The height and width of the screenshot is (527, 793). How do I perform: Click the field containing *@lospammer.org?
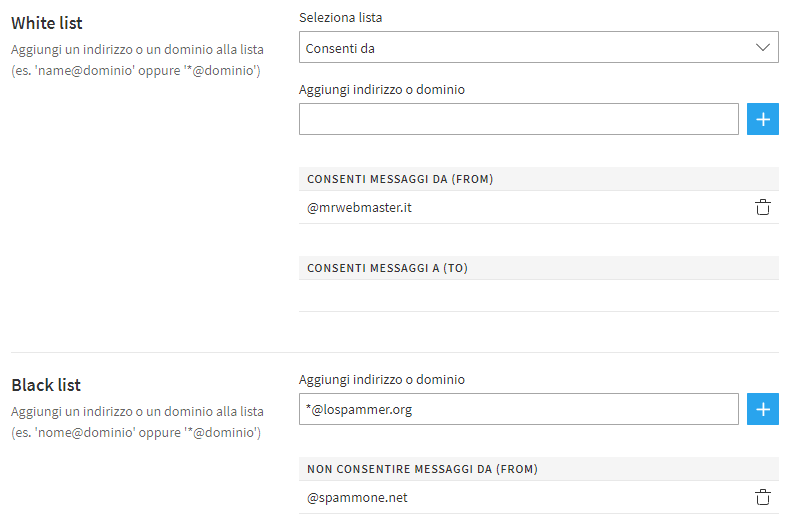(x=518, y=408)
